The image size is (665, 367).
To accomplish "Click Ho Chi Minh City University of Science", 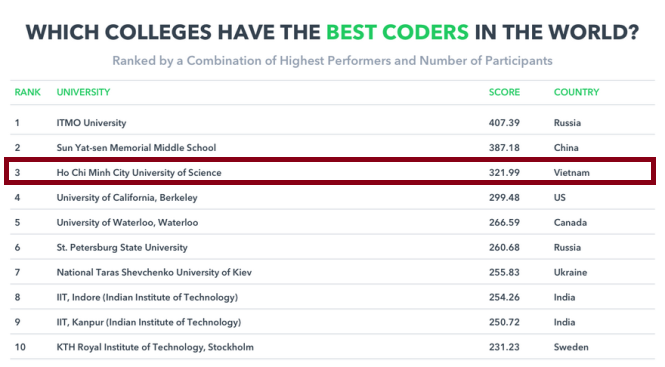I will click(x=139, y=173).
